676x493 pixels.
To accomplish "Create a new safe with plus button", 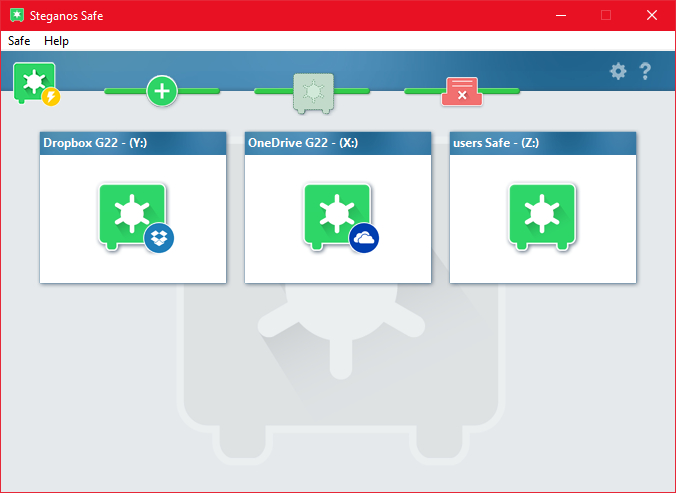I will click(x=162, y=91).
